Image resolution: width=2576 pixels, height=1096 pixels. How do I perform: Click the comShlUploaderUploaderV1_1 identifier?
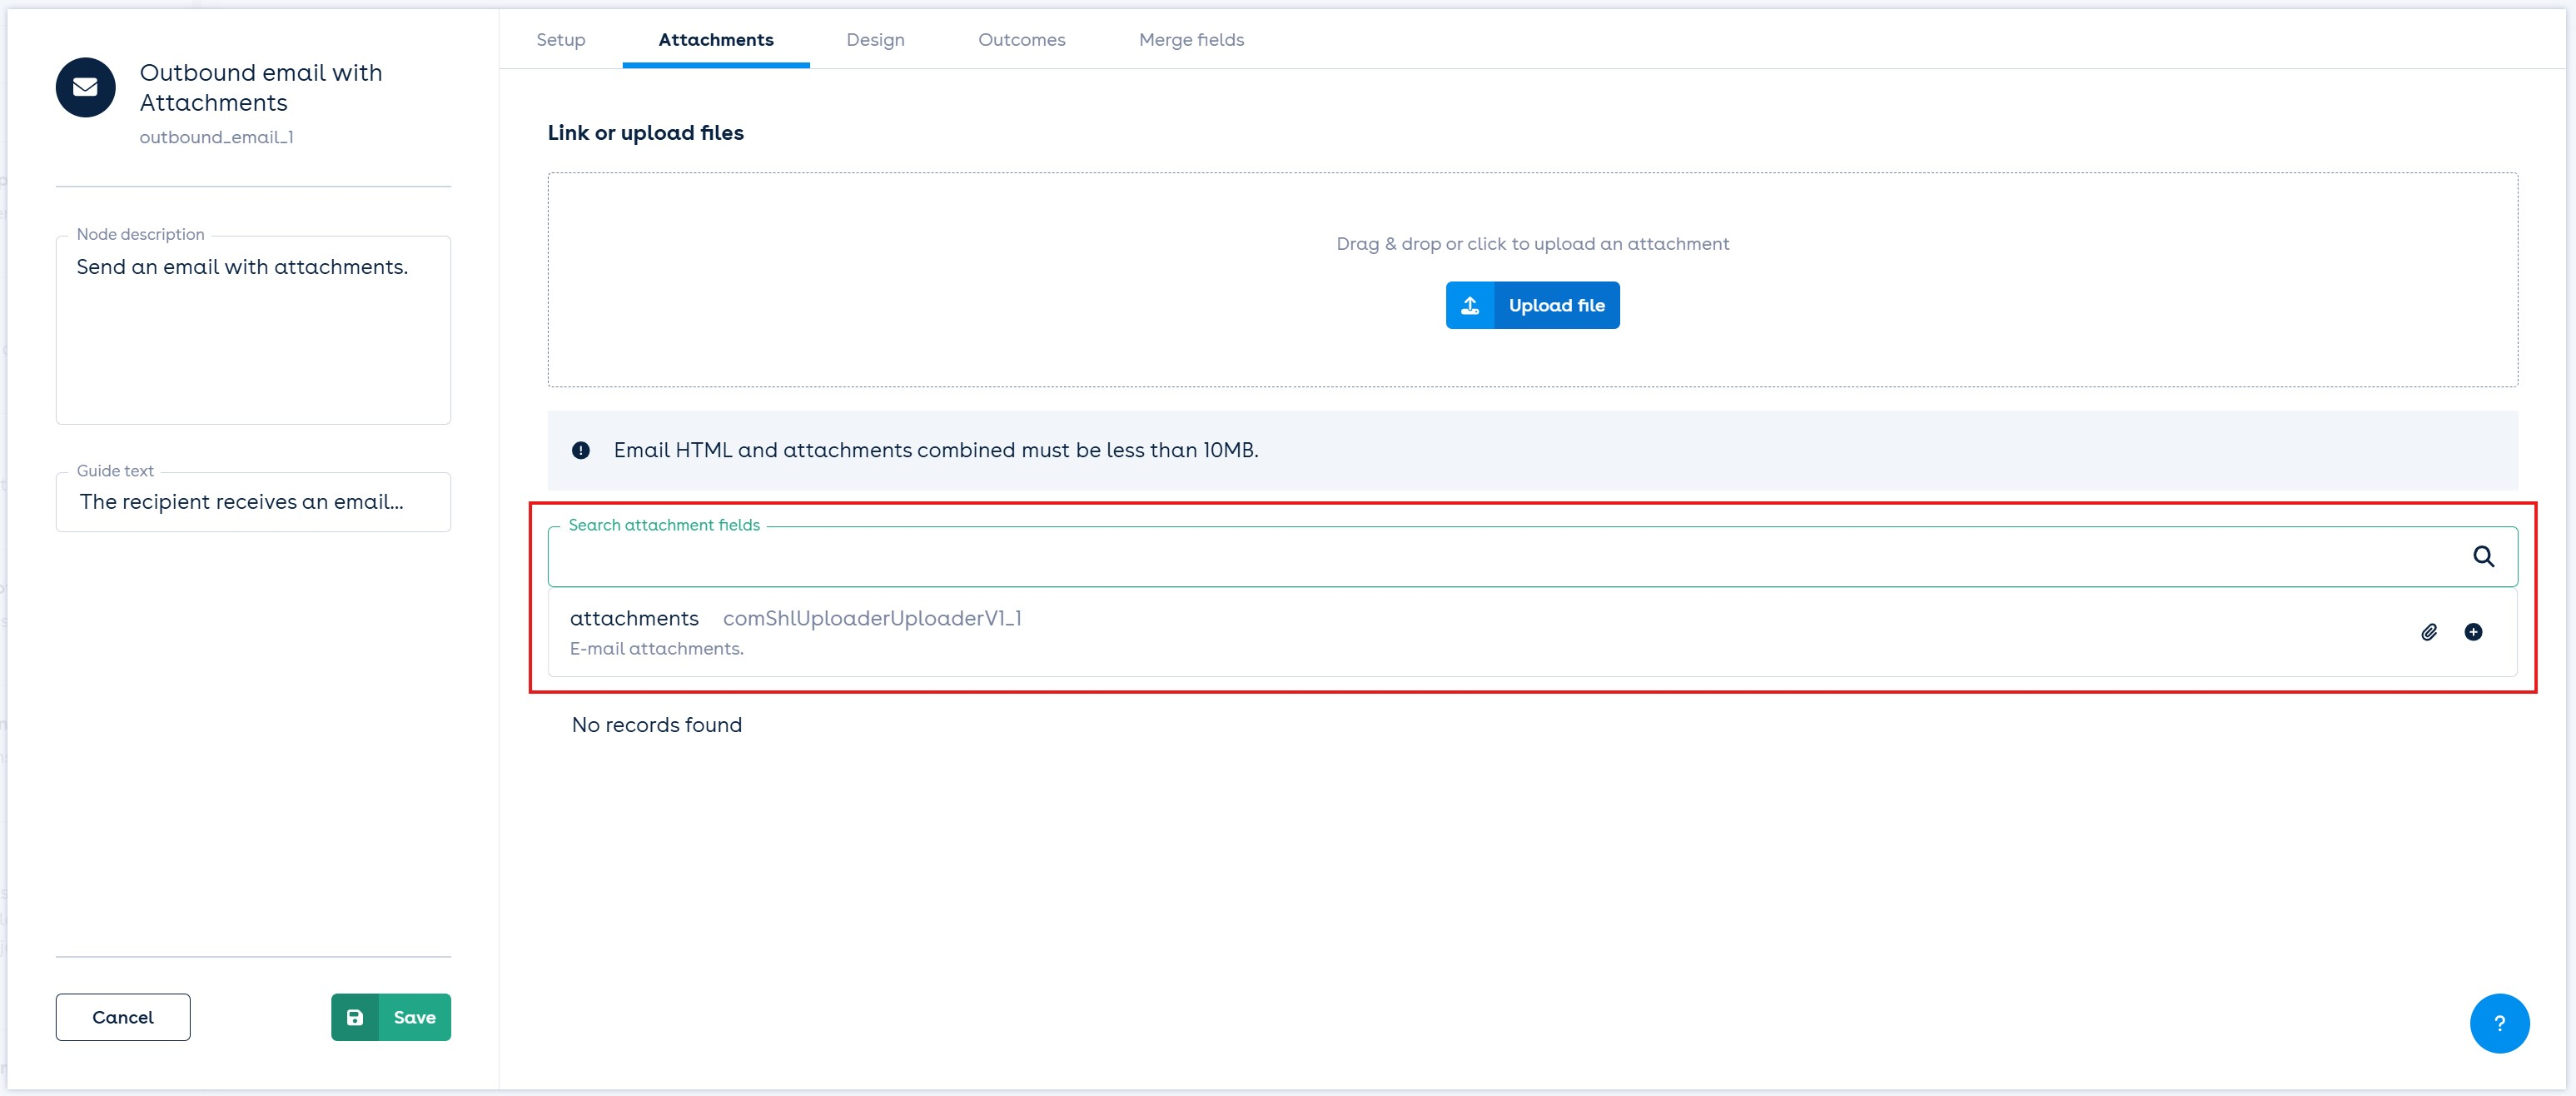872,618
